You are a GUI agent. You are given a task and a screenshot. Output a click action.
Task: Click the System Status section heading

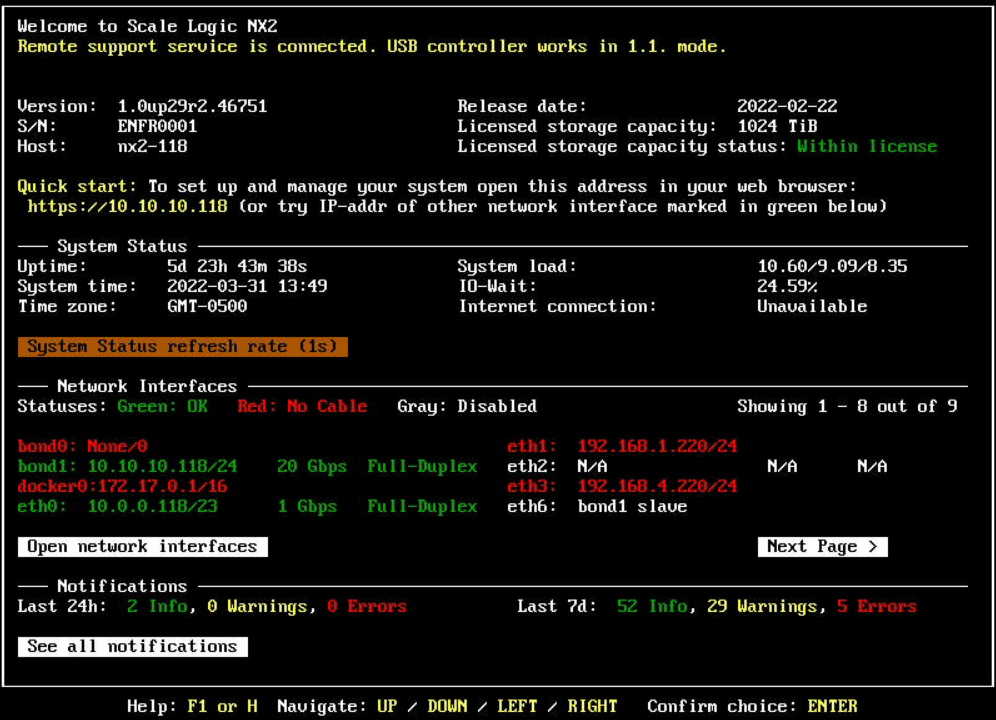point(122,247)
